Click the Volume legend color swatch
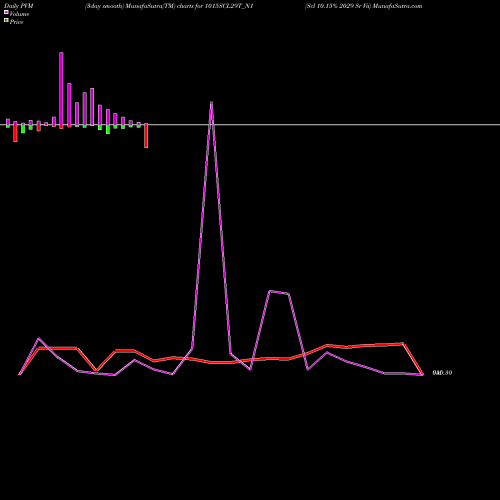Viewport: 500px width, 500px height. pos(6,12)
